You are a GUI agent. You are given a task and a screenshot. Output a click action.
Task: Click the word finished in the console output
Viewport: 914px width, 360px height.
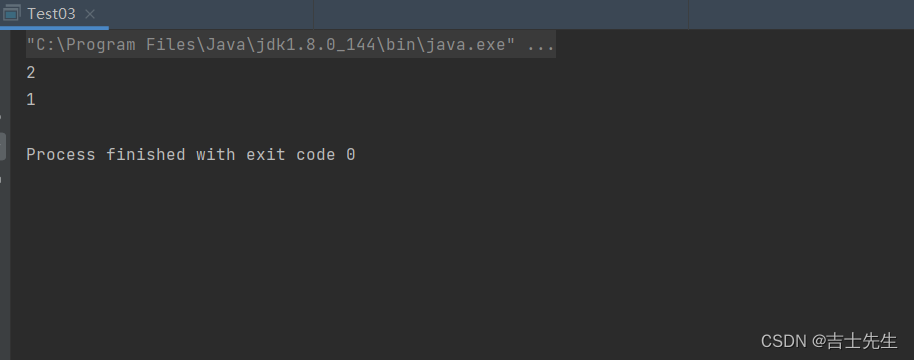[x=146, y=154]
